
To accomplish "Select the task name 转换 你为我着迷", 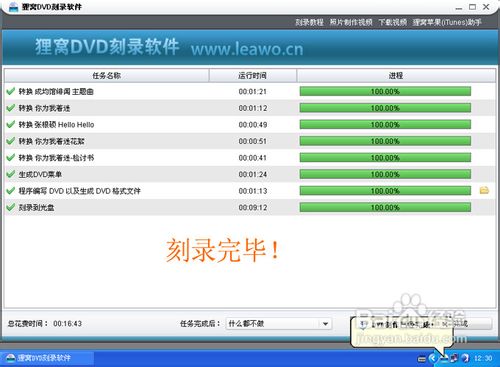I will [x=44, y=108].
